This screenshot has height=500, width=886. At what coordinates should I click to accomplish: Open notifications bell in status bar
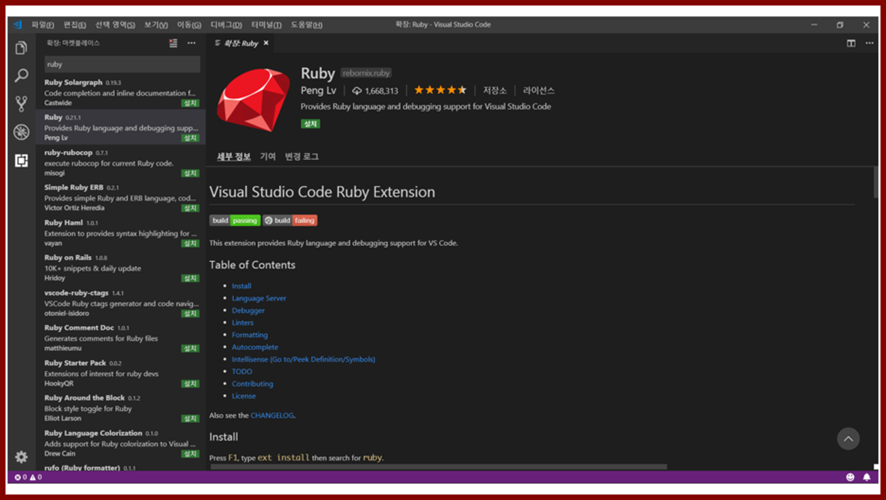867,477
